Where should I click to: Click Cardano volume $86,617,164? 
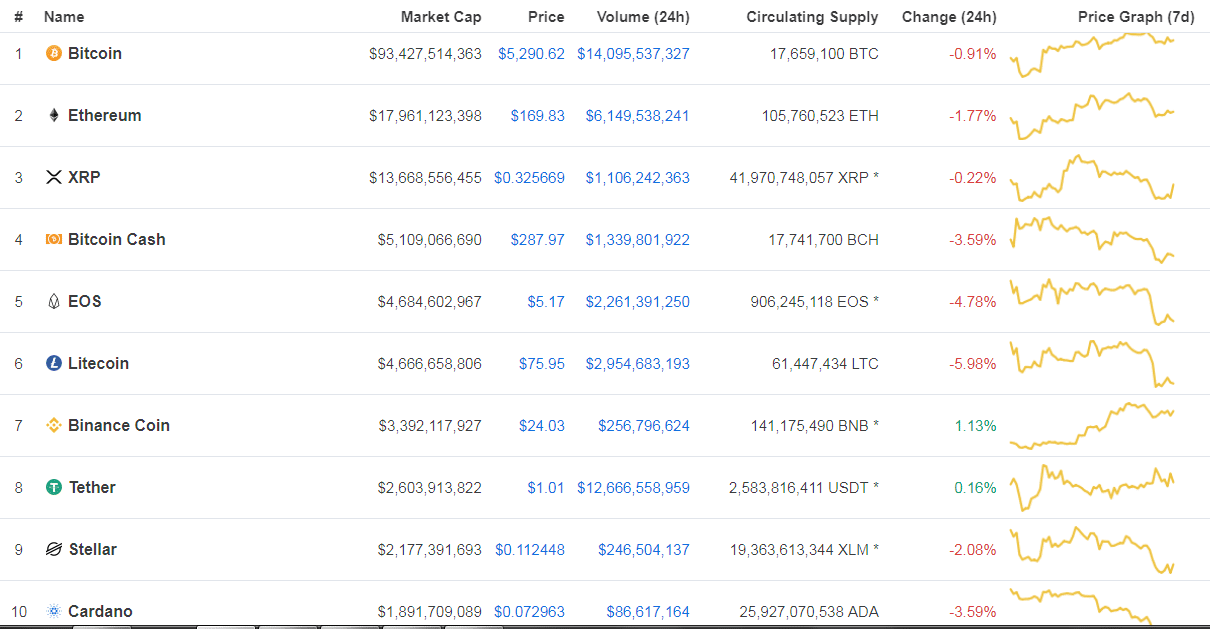coord(648,611)
